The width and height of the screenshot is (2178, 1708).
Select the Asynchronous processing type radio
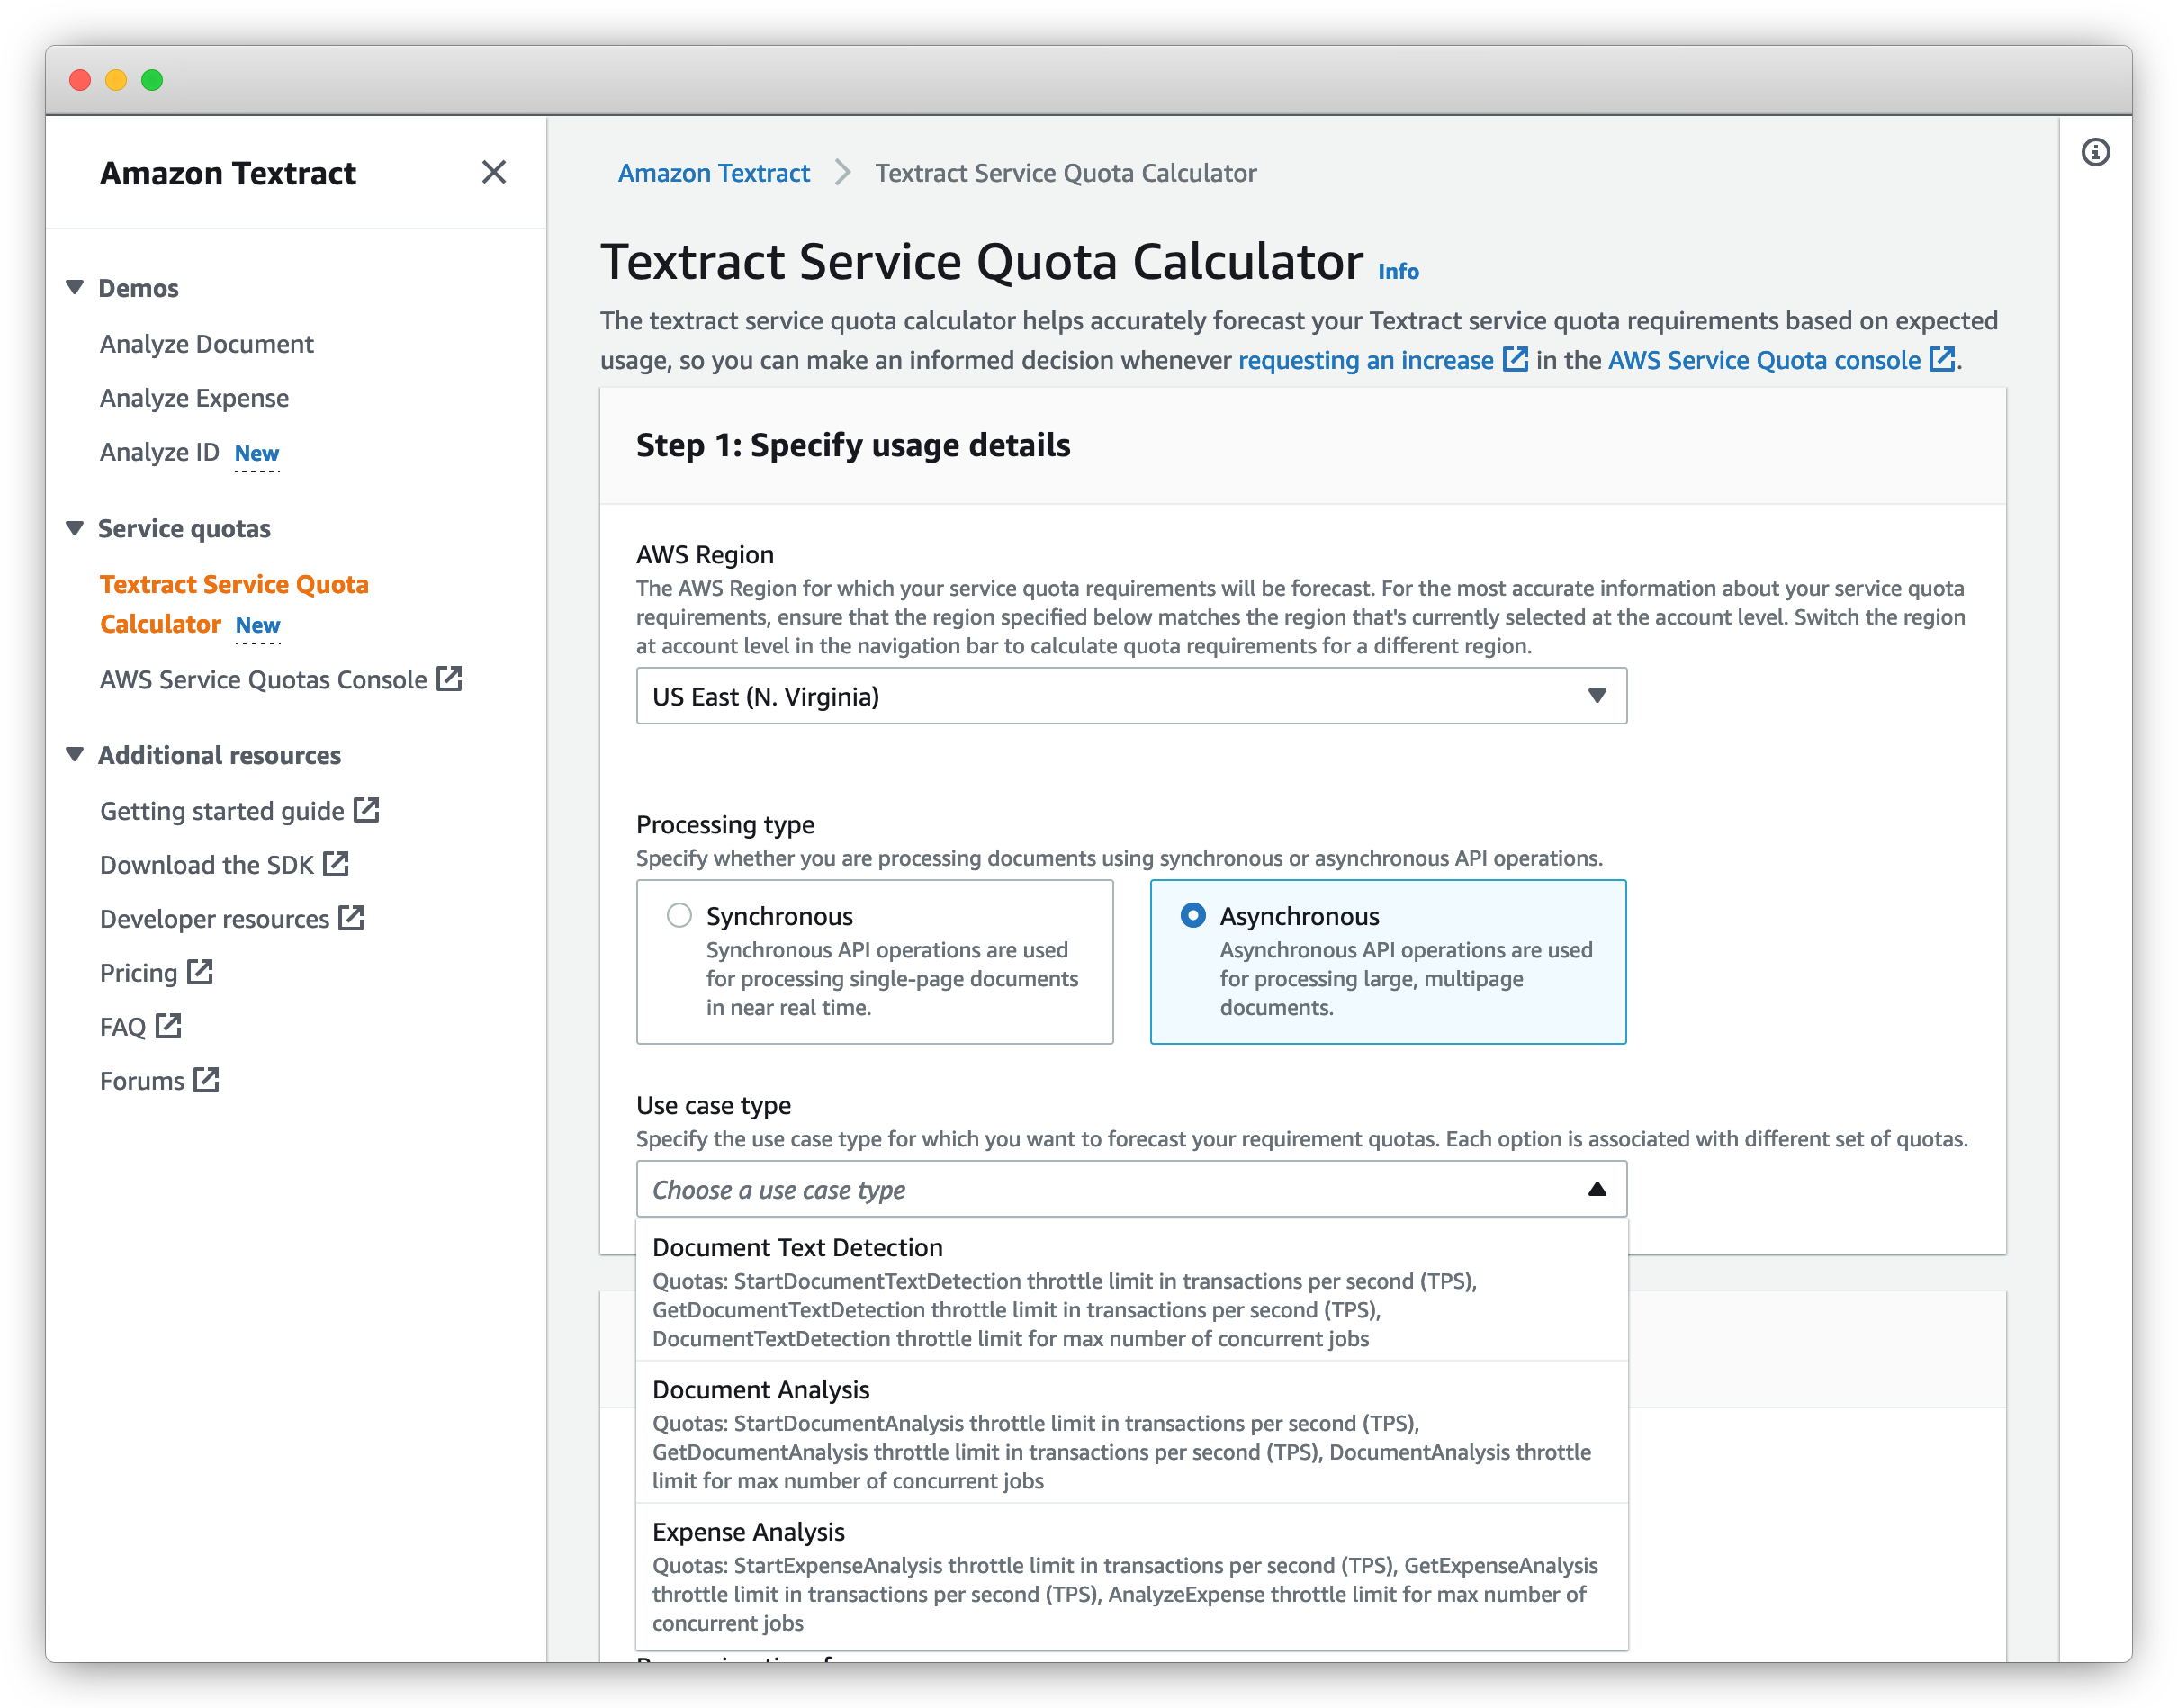click(x=1192, y=915)
